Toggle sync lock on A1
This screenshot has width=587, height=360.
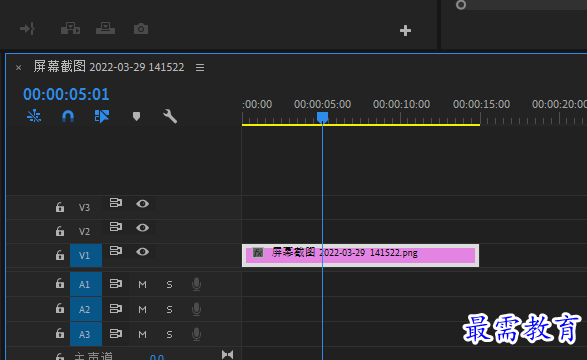[116, 284]
